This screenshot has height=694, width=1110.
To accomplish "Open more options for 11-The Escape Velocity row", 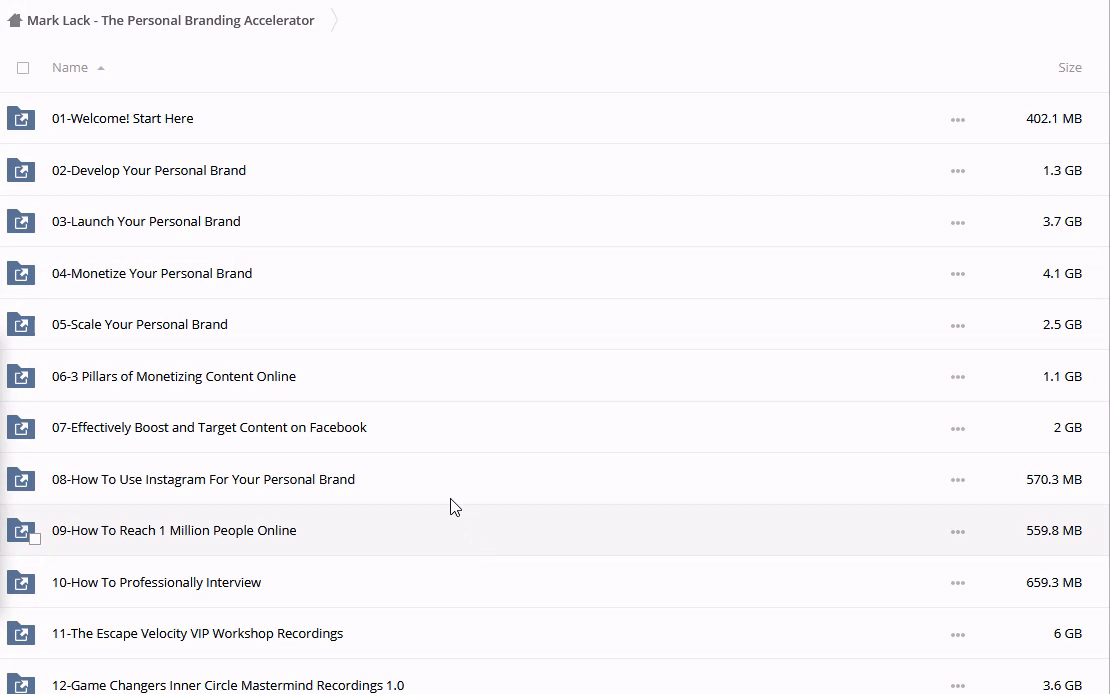I will click(957, 634).
